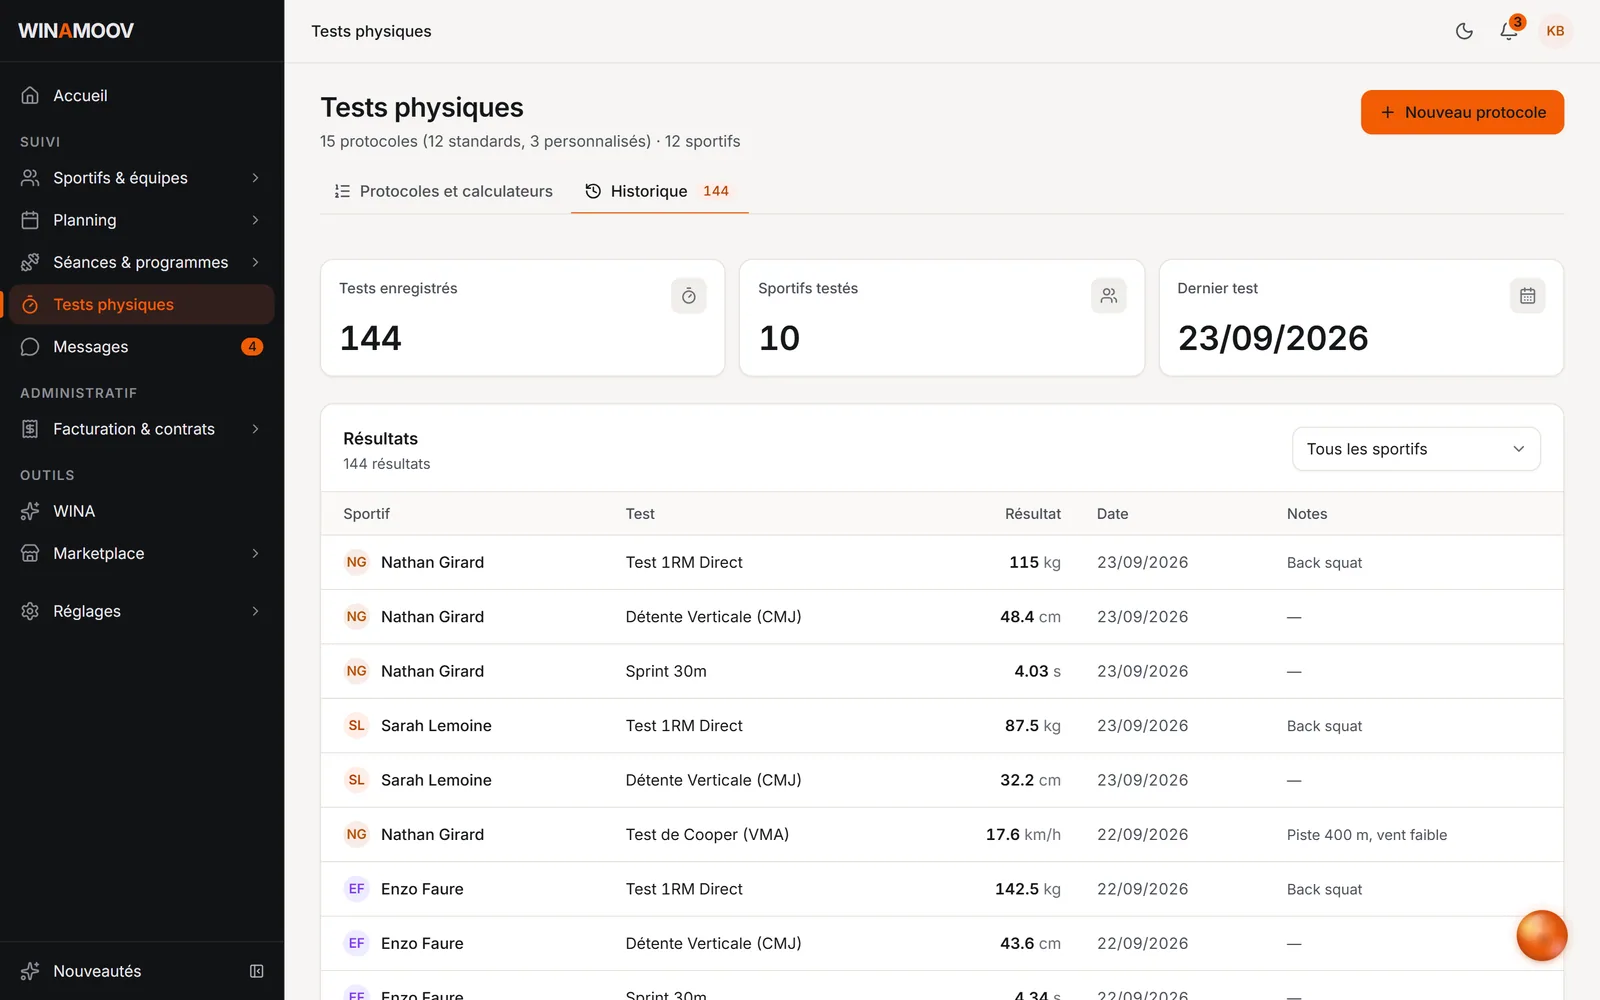Viewport: 1600px width, 1000px height.
Task: Switch to Protocoles et calculateurs tab
Action: click(x=443, y=191)
